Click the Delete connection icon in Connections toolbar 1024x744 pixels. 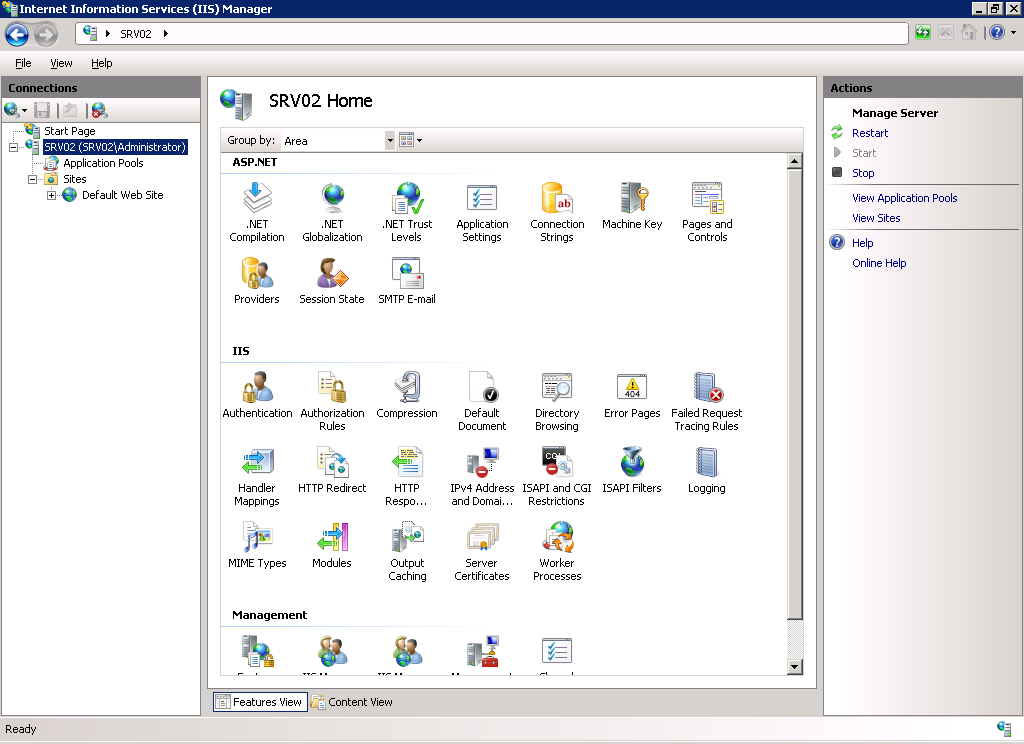point(99,110)
